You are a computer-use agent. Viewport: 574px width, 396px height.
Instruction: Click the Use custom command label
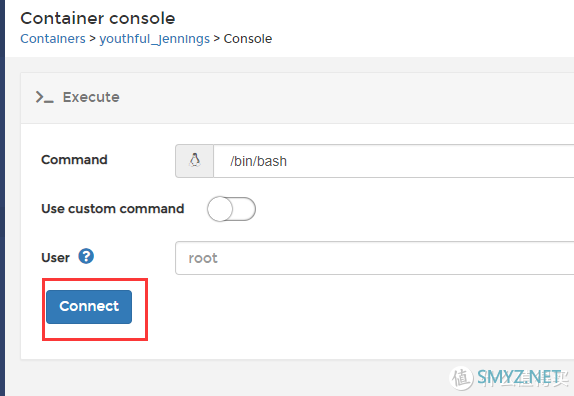pos(113,209)
